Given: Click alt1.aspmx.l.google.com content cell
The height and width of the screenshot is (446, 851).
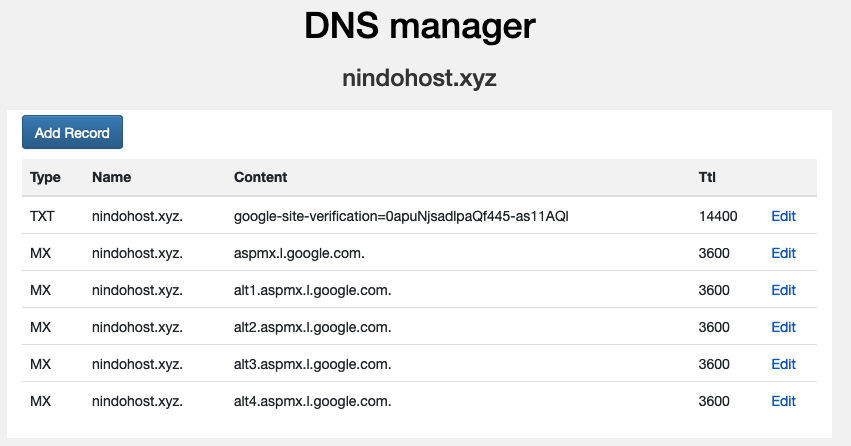Looking at the screenshot, I should click(x=313, y=290).
